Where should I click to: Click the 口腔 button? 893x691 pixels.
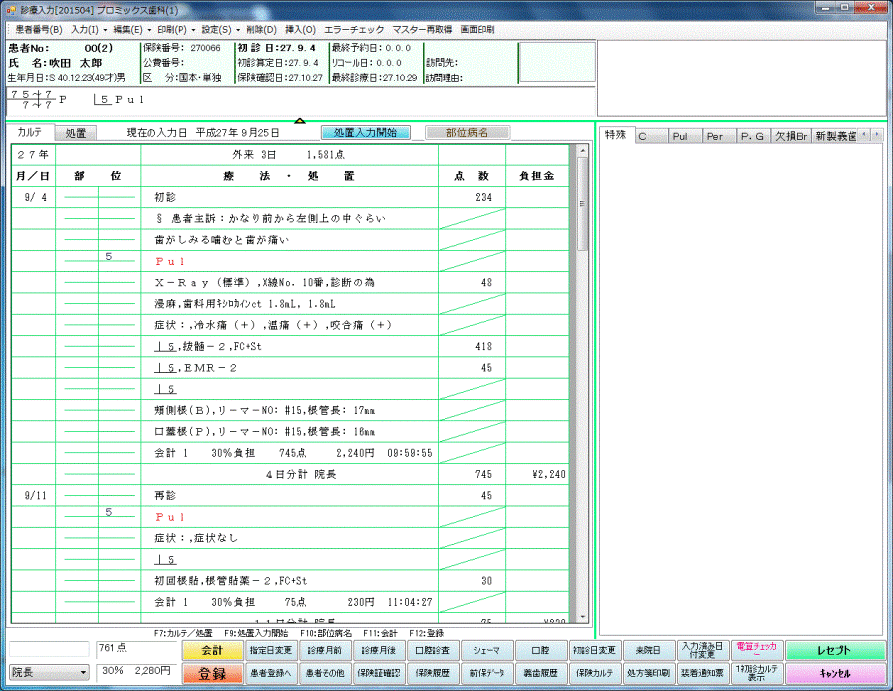540,650
